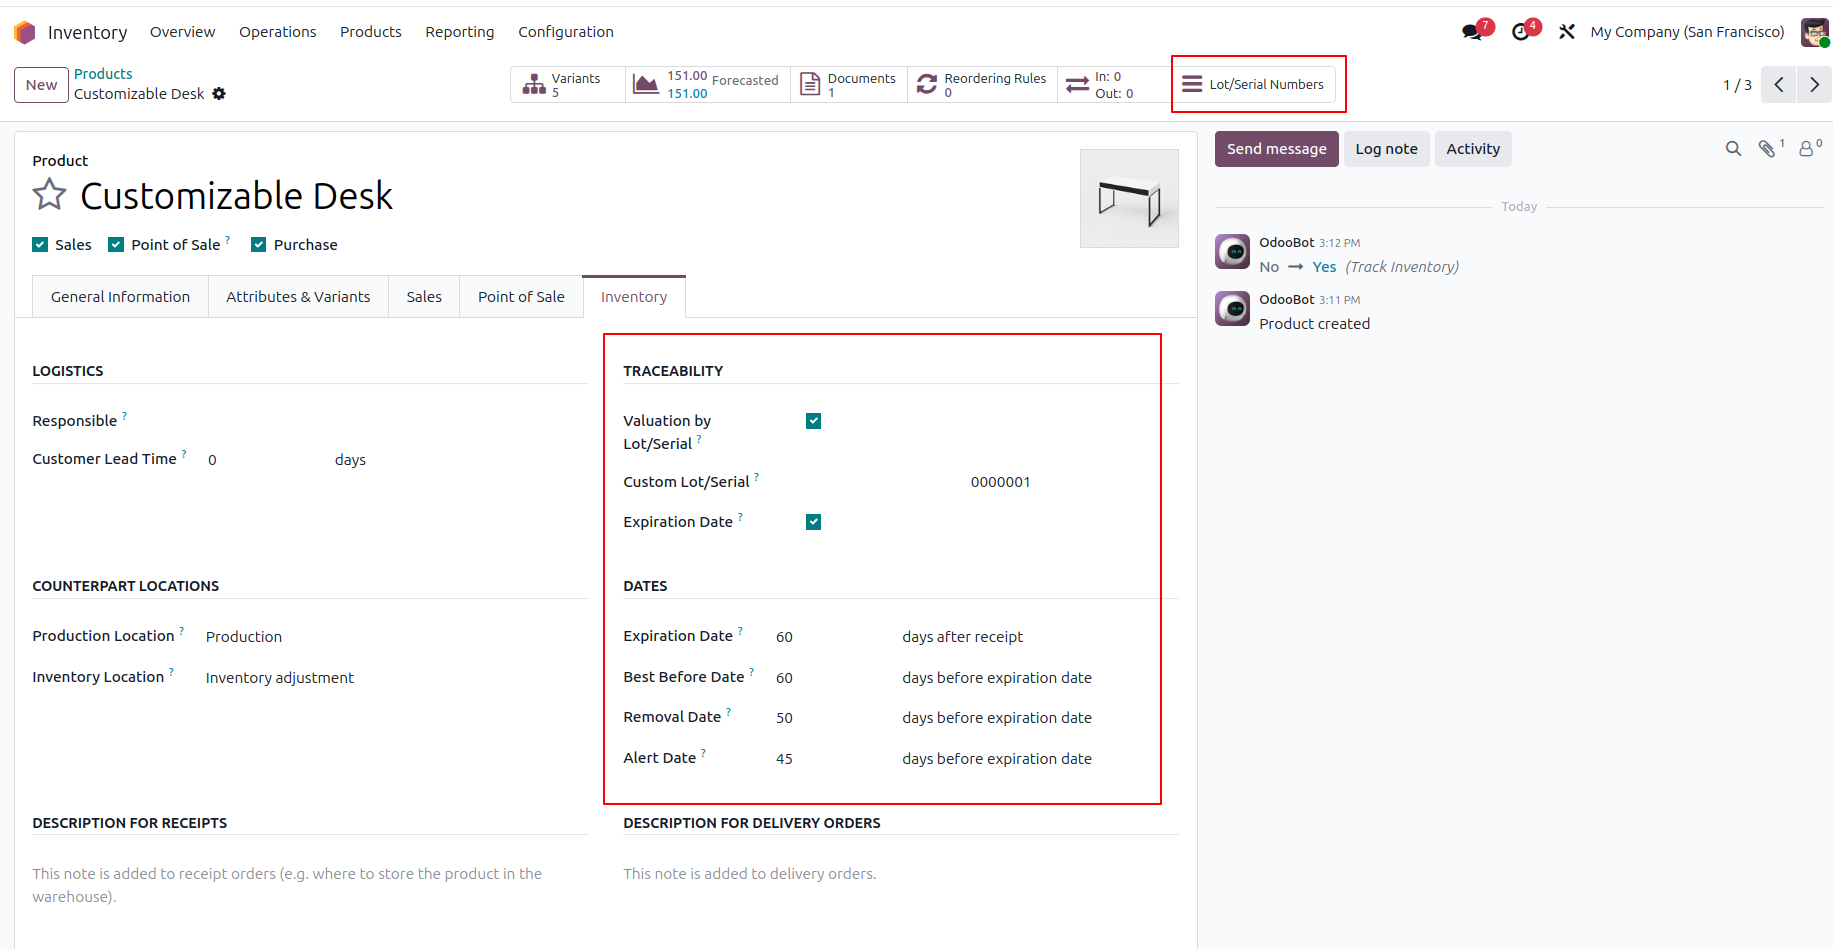This screenshot has height=949, width=1833.
Task: Open the Reporting menu
Action: [x=459, y=32]
